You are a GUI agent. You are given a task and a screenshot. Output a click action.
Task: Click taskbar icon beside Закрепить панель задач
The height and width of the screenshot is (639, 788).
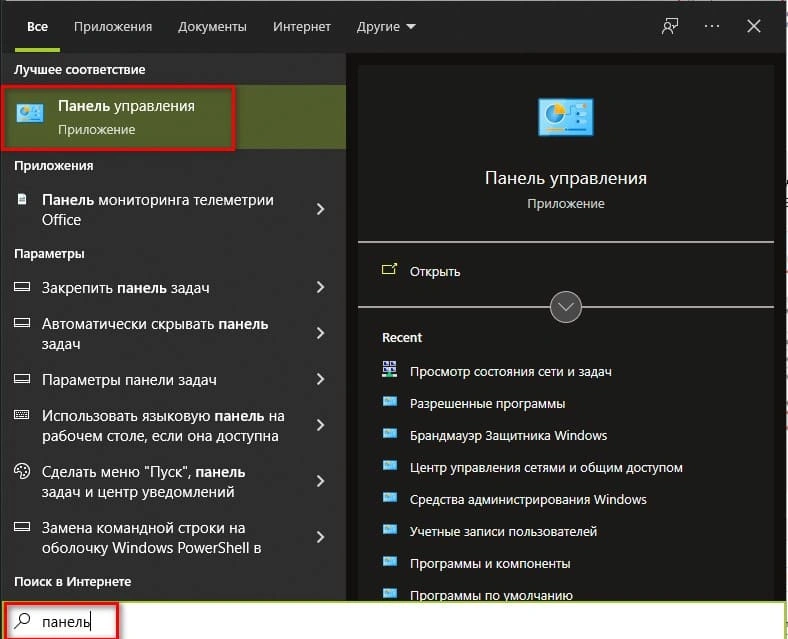[22, 287]
